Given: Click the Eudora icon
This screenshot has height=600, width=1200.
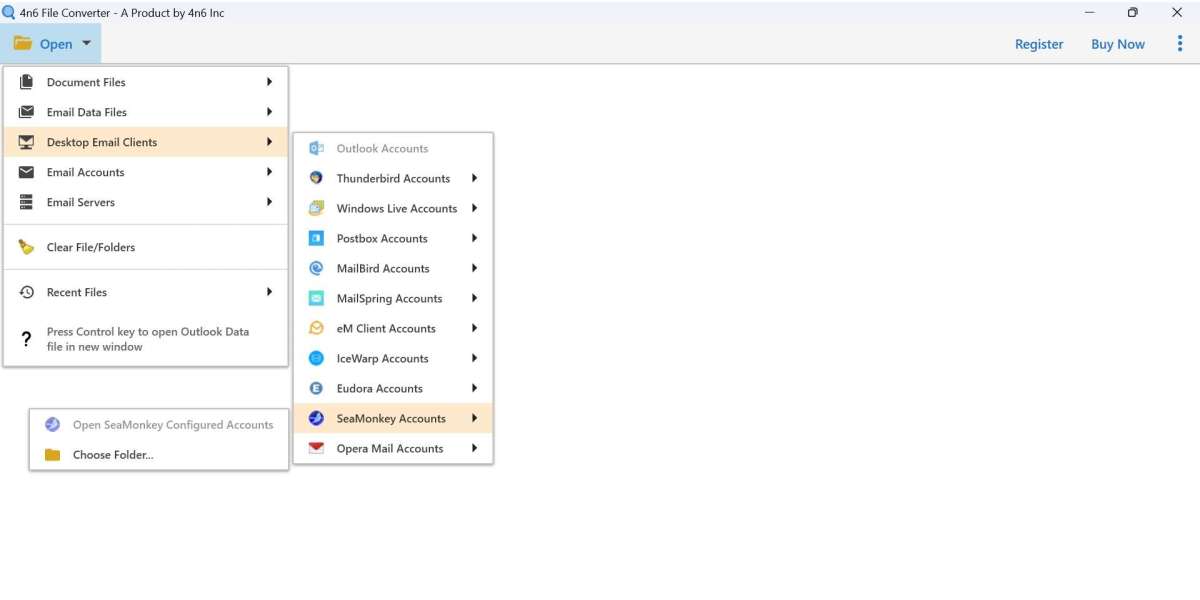Looking at the screenshot, I should 316,388.
